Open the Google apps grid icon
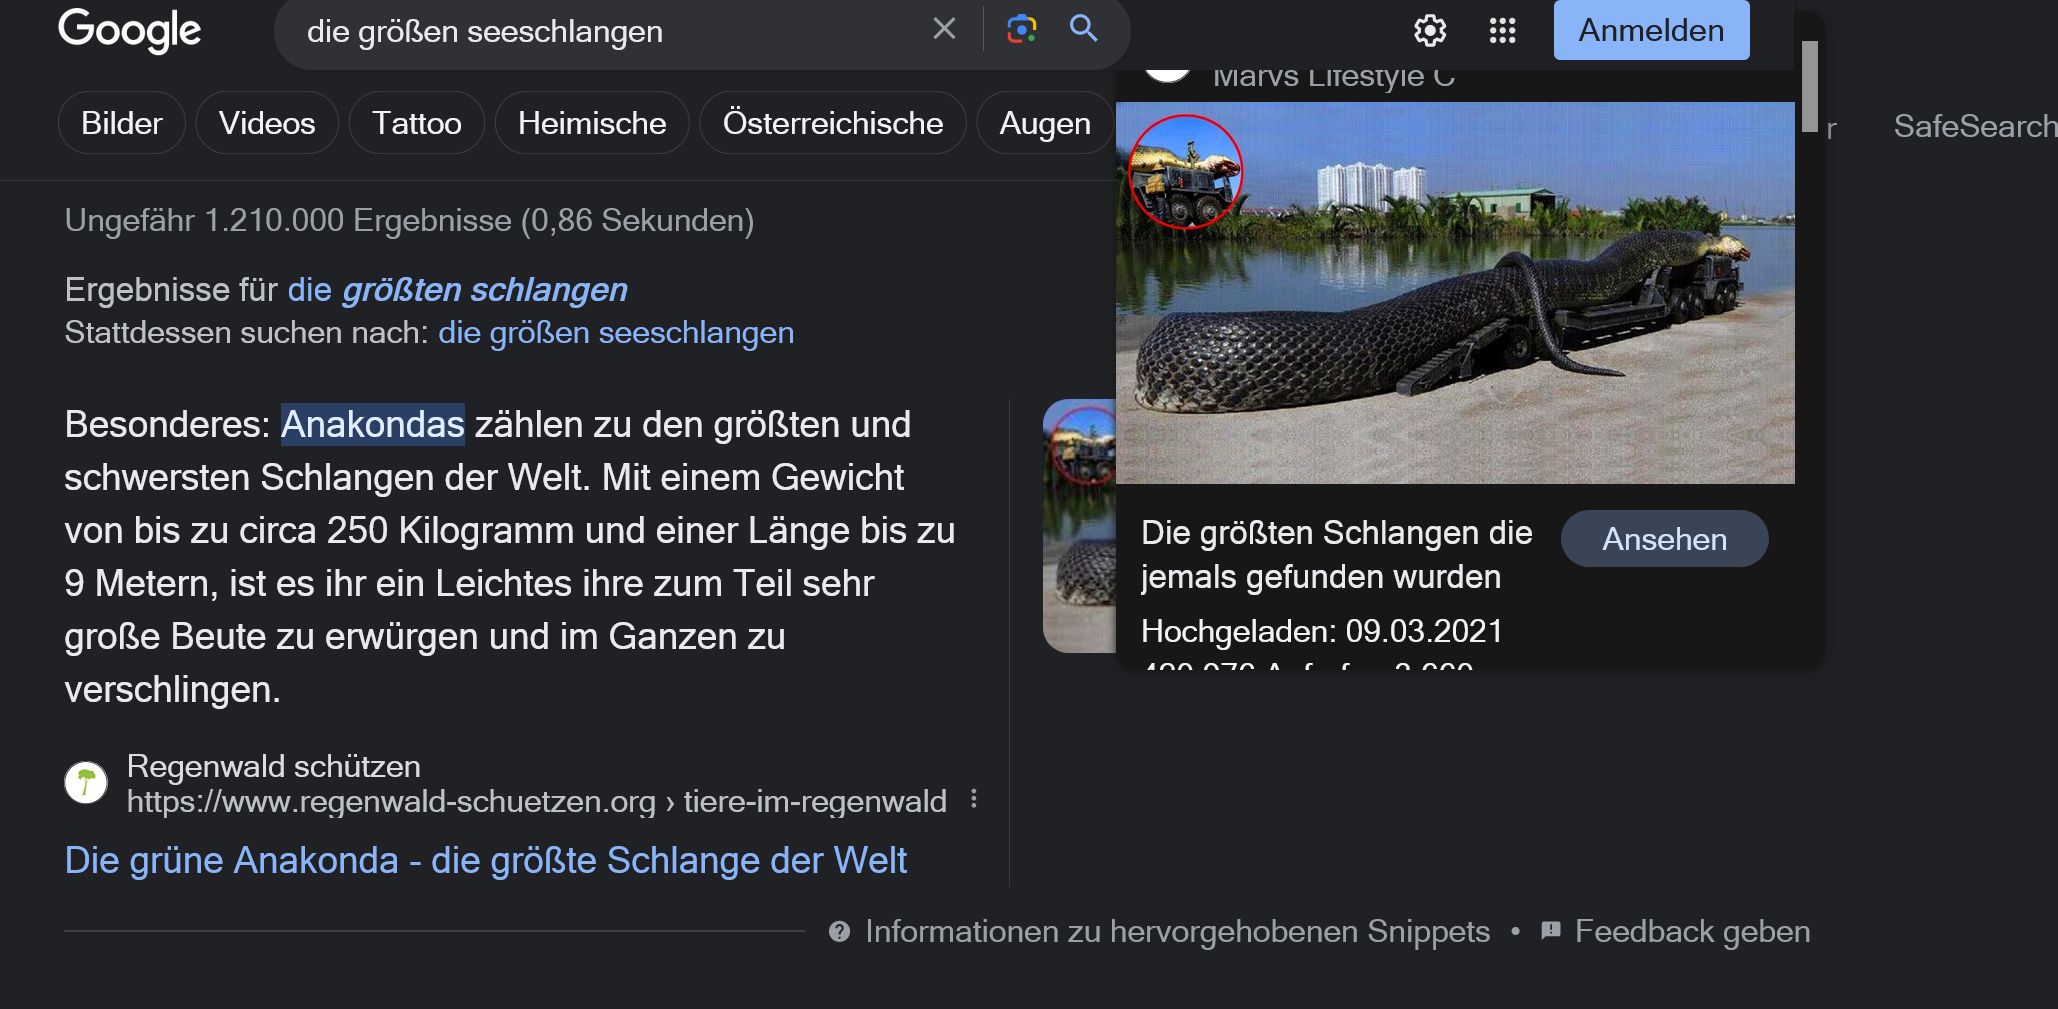Screen dimensions: 2058x1009 [x=1502, y=31]
